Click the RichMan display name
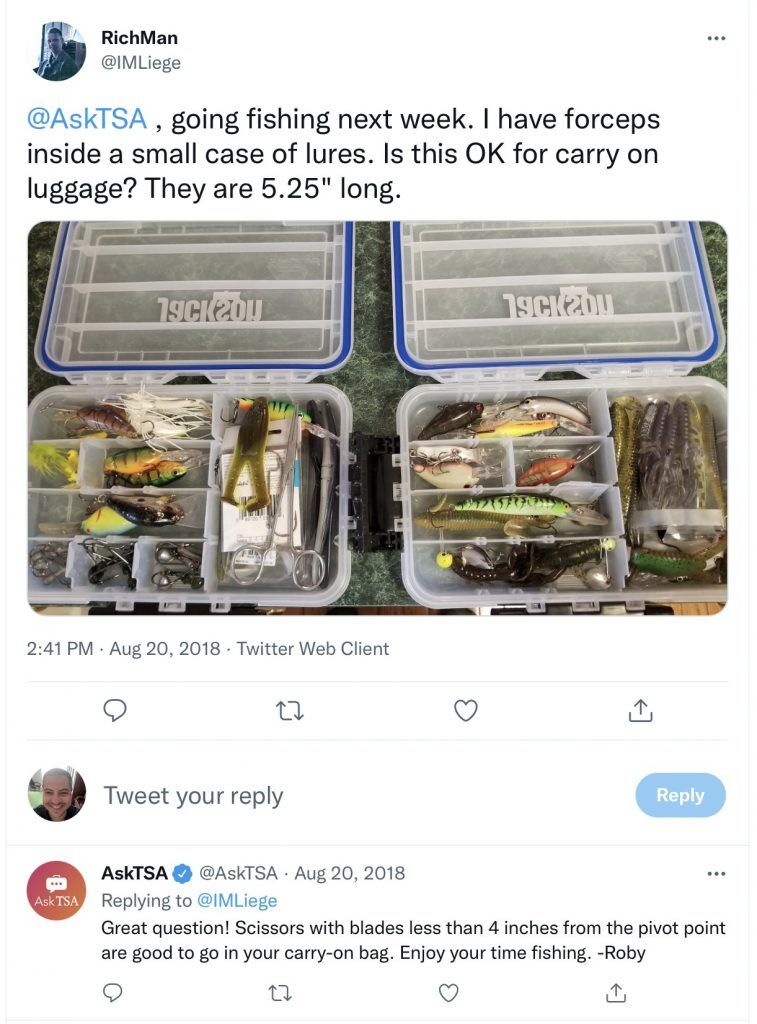 pyautogui.click(x=139, y=38)
